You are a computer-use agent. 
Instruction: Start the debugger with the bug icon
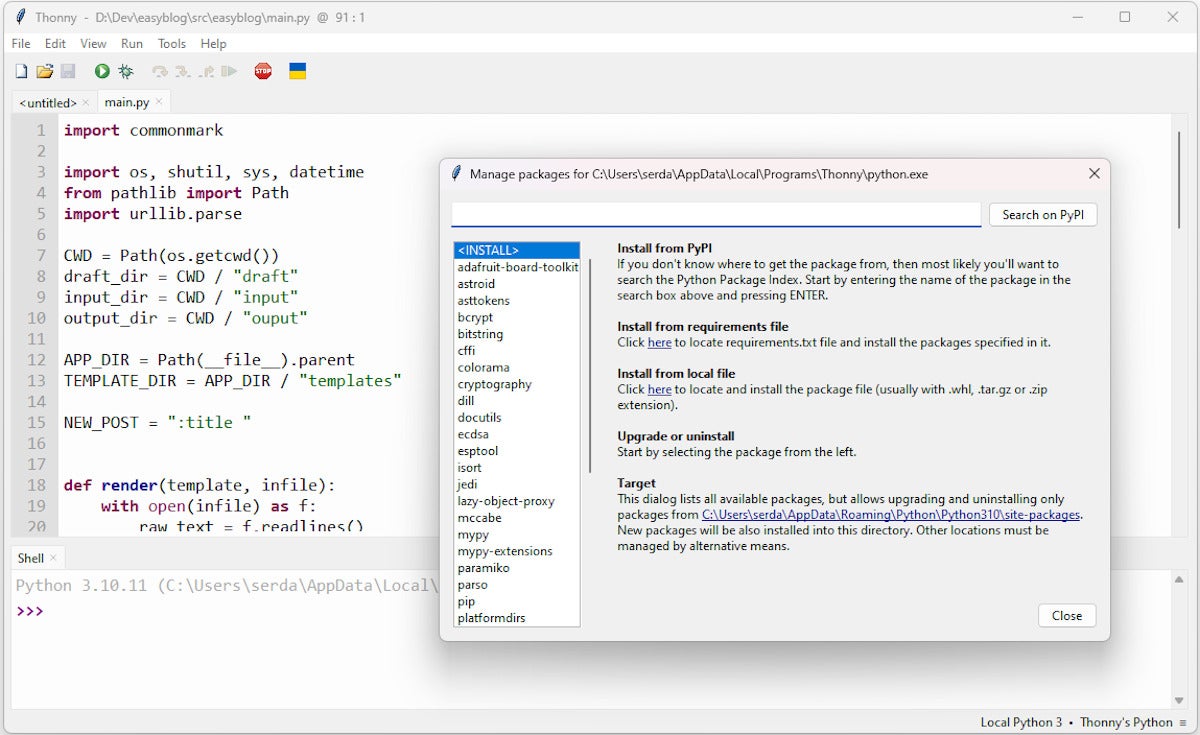tap(125, 71)
